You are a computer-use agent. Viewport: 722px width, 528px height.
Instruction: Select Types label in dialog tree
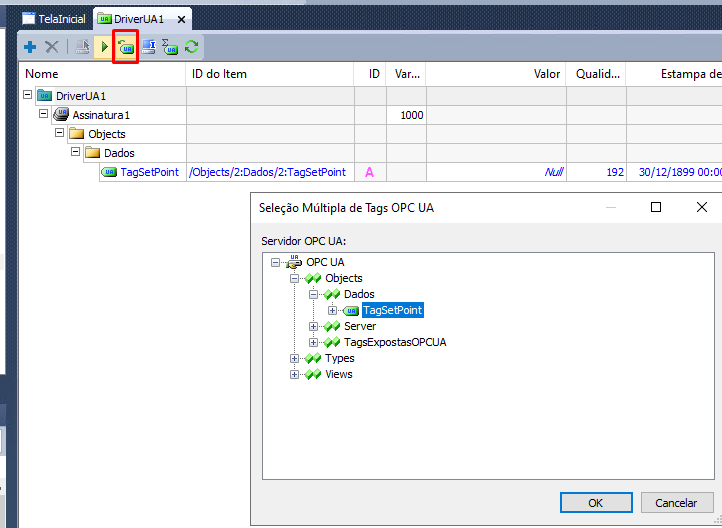pyautogui.click(x=339, y=358)
